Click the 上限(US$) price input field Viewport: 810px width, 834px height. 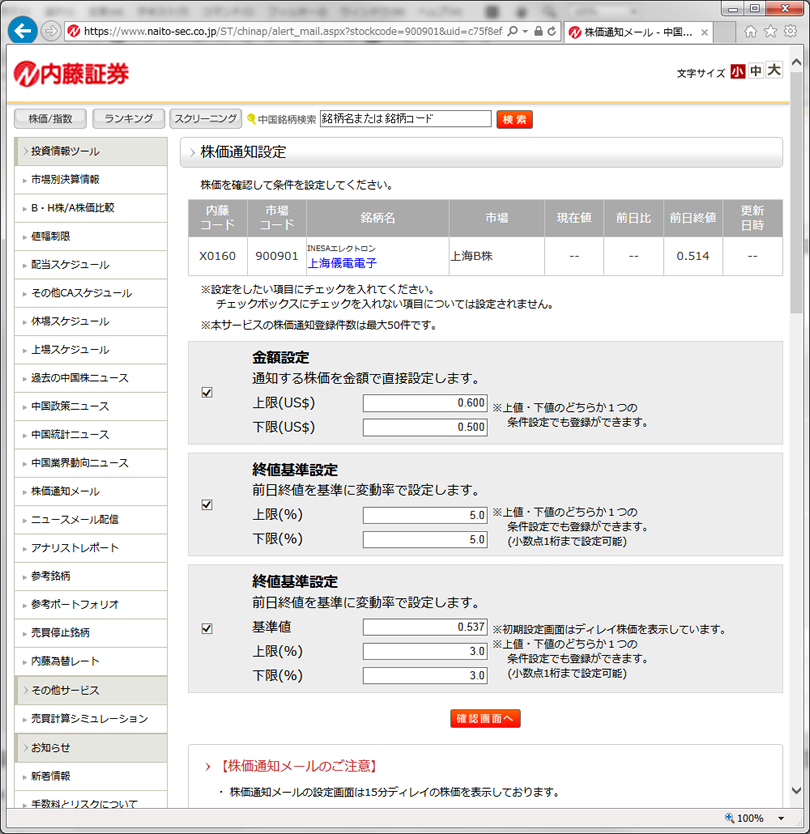point(425,403)
